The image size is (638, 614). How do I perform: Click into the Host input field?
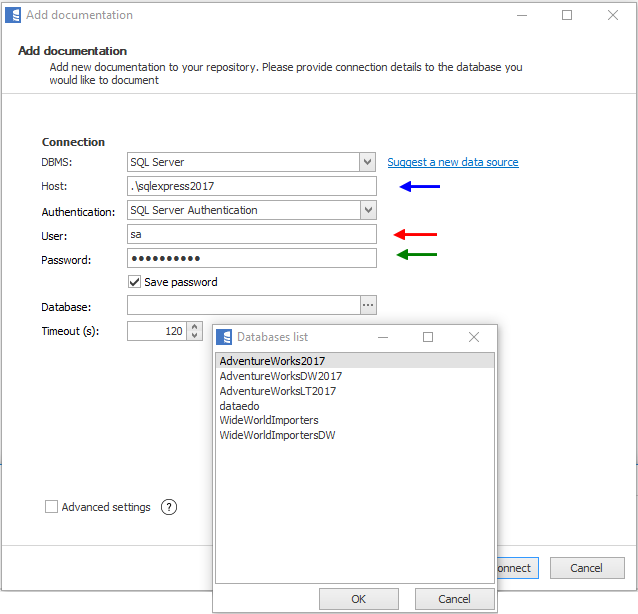coord(252,186)
